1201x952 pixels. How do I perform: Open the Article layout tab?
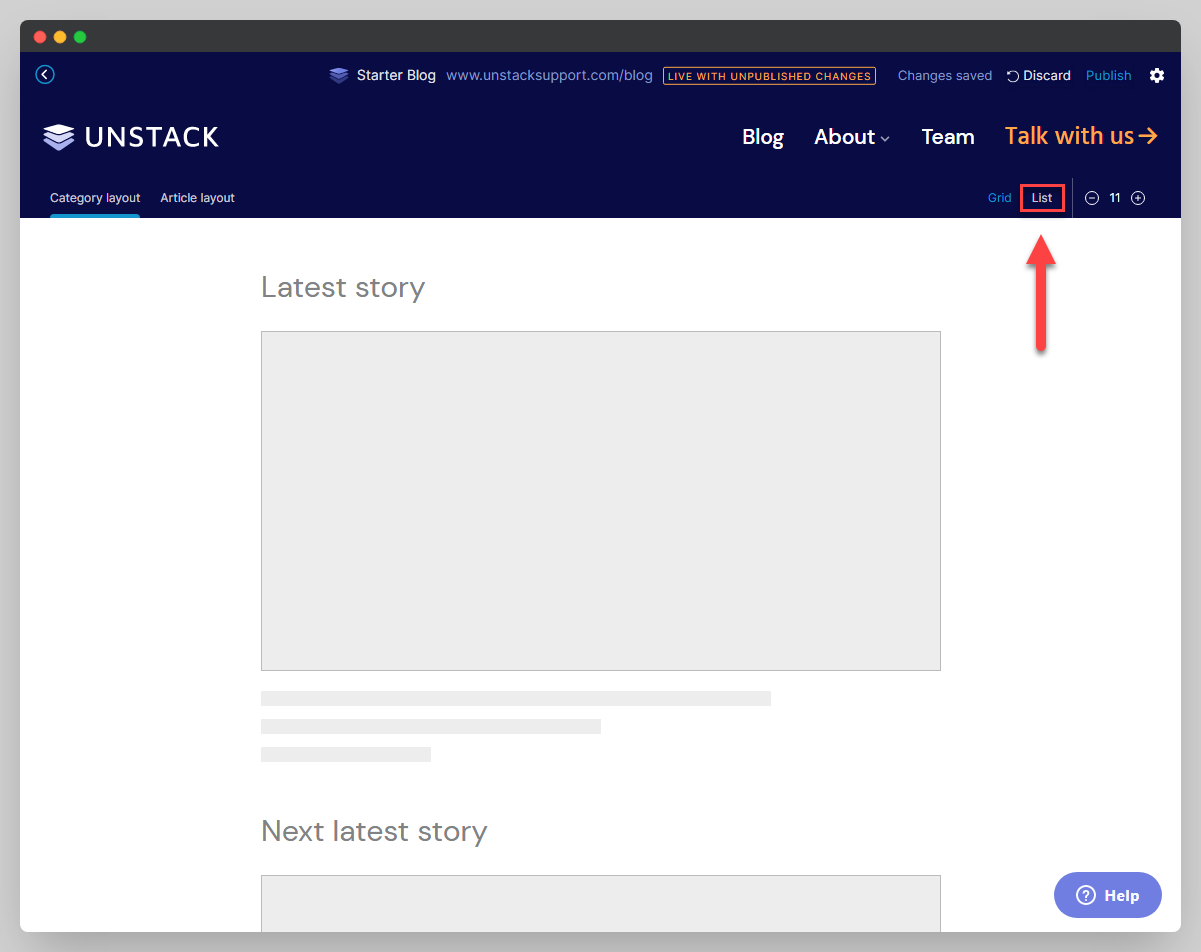pyautogui.click(x=197, y=198)
